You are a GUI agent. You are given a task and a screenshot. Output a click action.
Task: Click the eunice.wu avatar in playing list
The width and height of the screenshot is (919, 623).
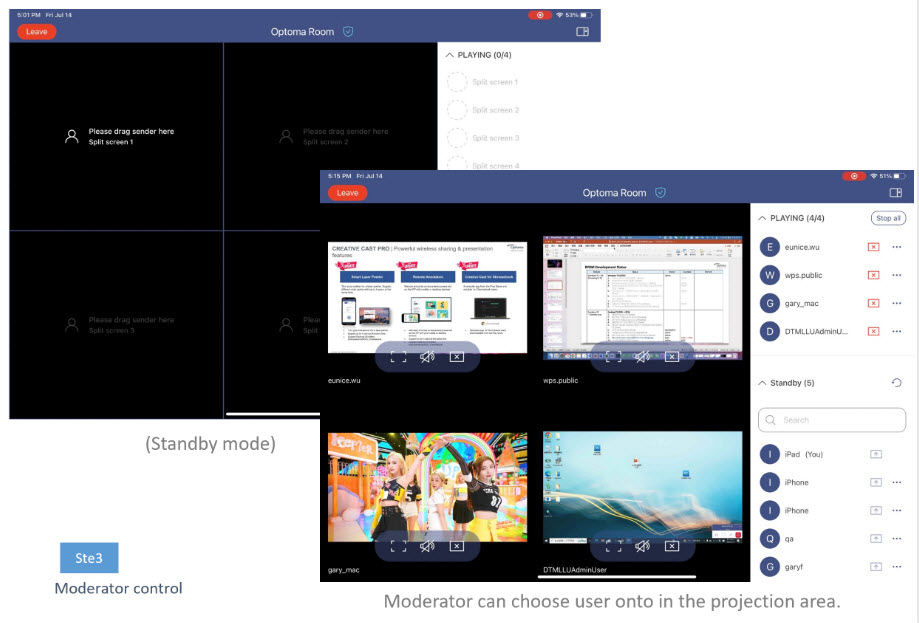click(770, 247)
